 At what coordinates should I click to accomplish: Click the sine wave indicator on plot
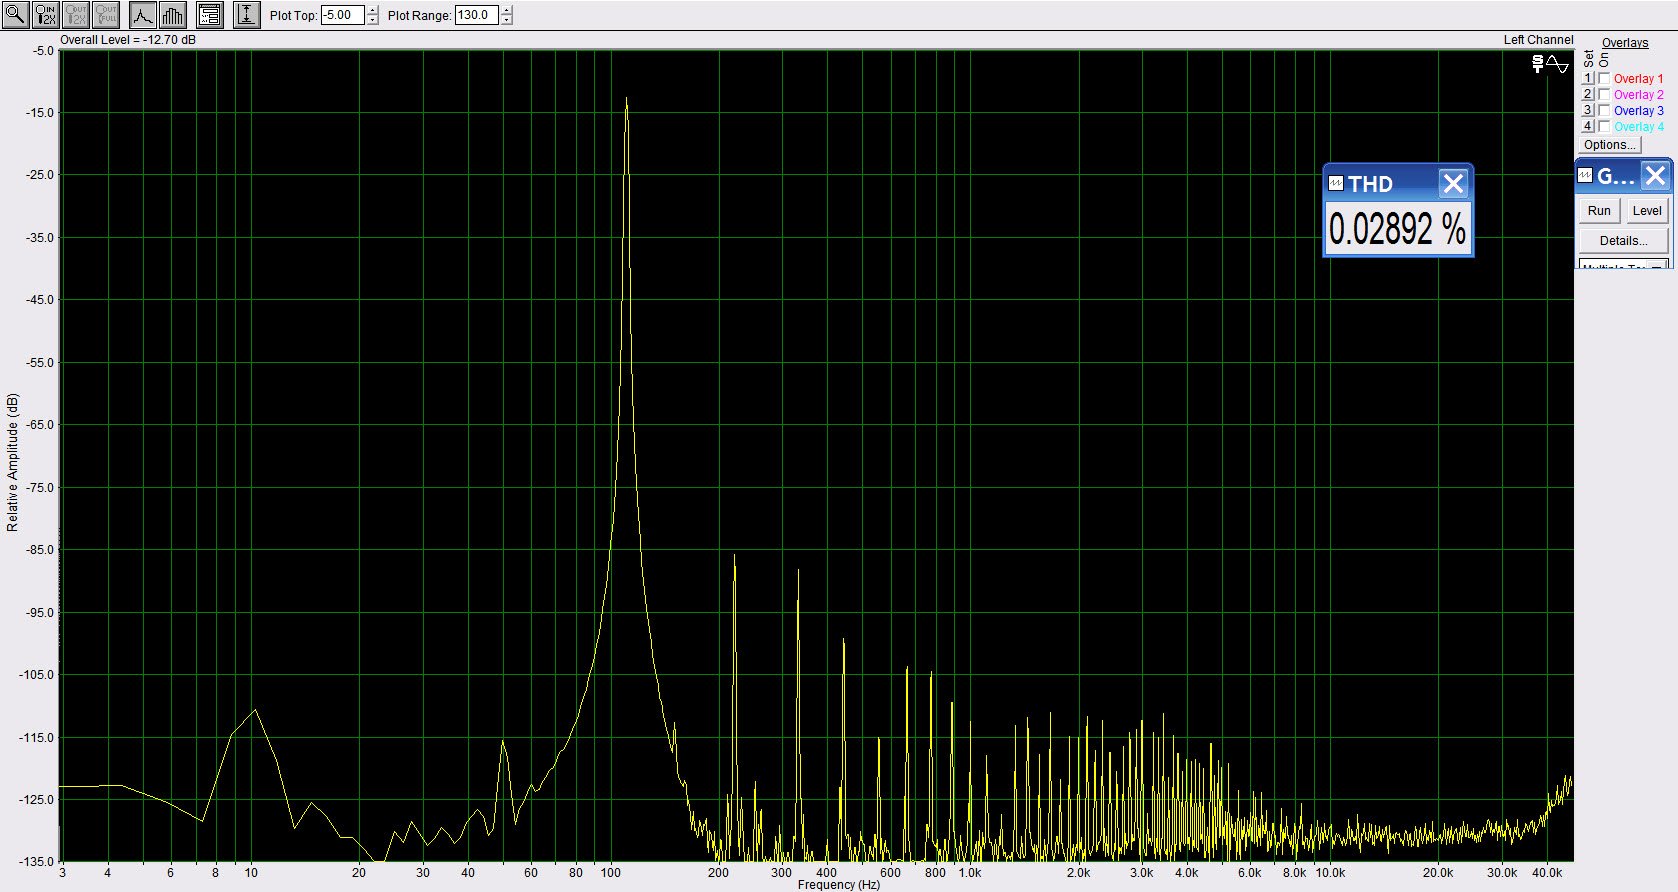pos(1557,64)
